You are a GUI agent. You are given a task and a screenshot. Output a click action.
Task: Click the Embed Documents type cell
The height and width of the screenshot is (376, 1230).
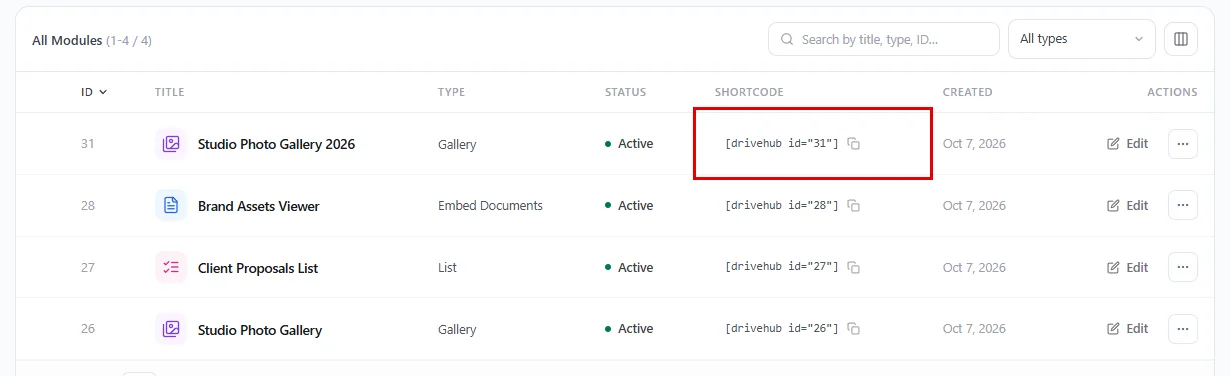click(490, 206)
